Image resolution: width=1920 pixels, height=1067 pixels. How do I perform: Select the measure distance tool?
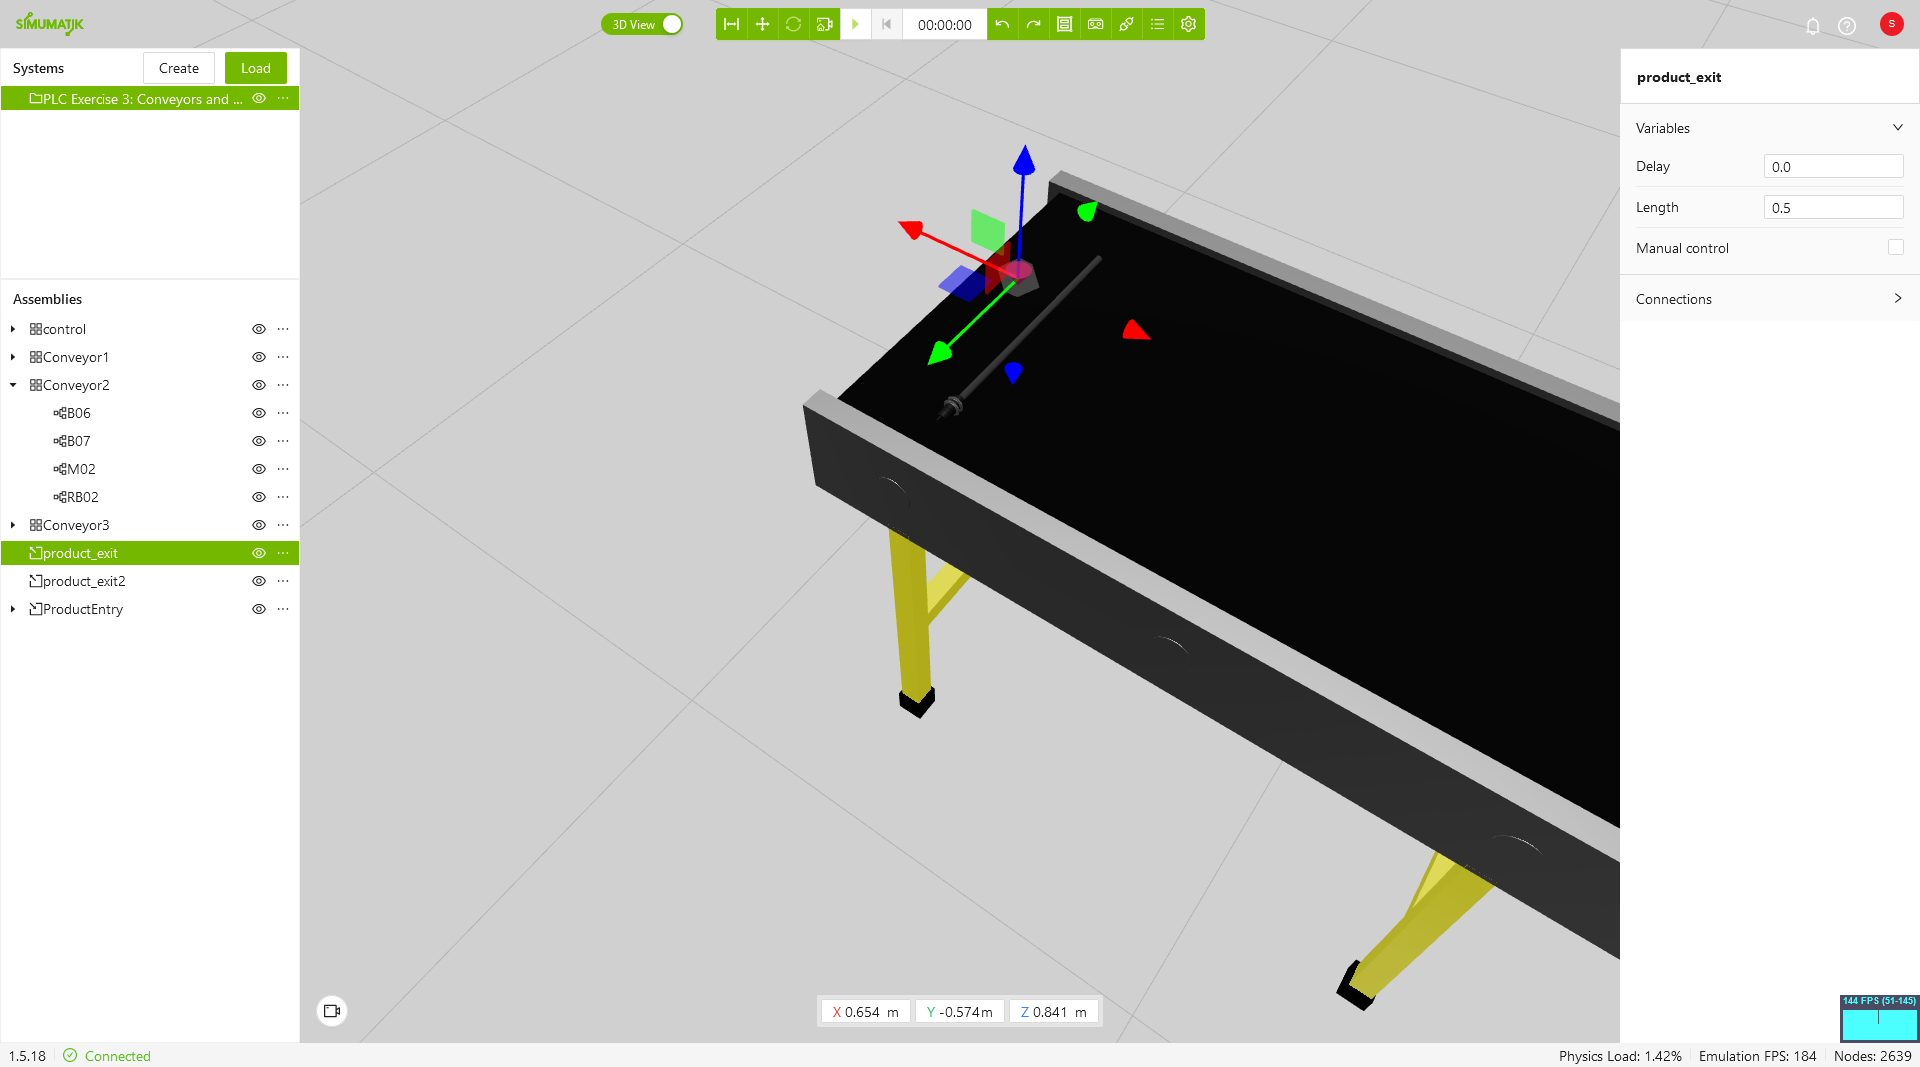(731, 24)
